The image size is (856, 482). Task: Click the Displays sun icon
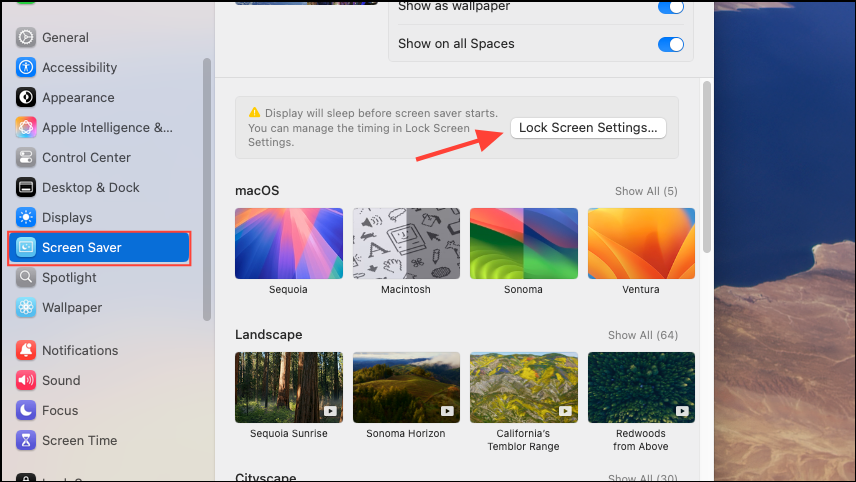26,217
